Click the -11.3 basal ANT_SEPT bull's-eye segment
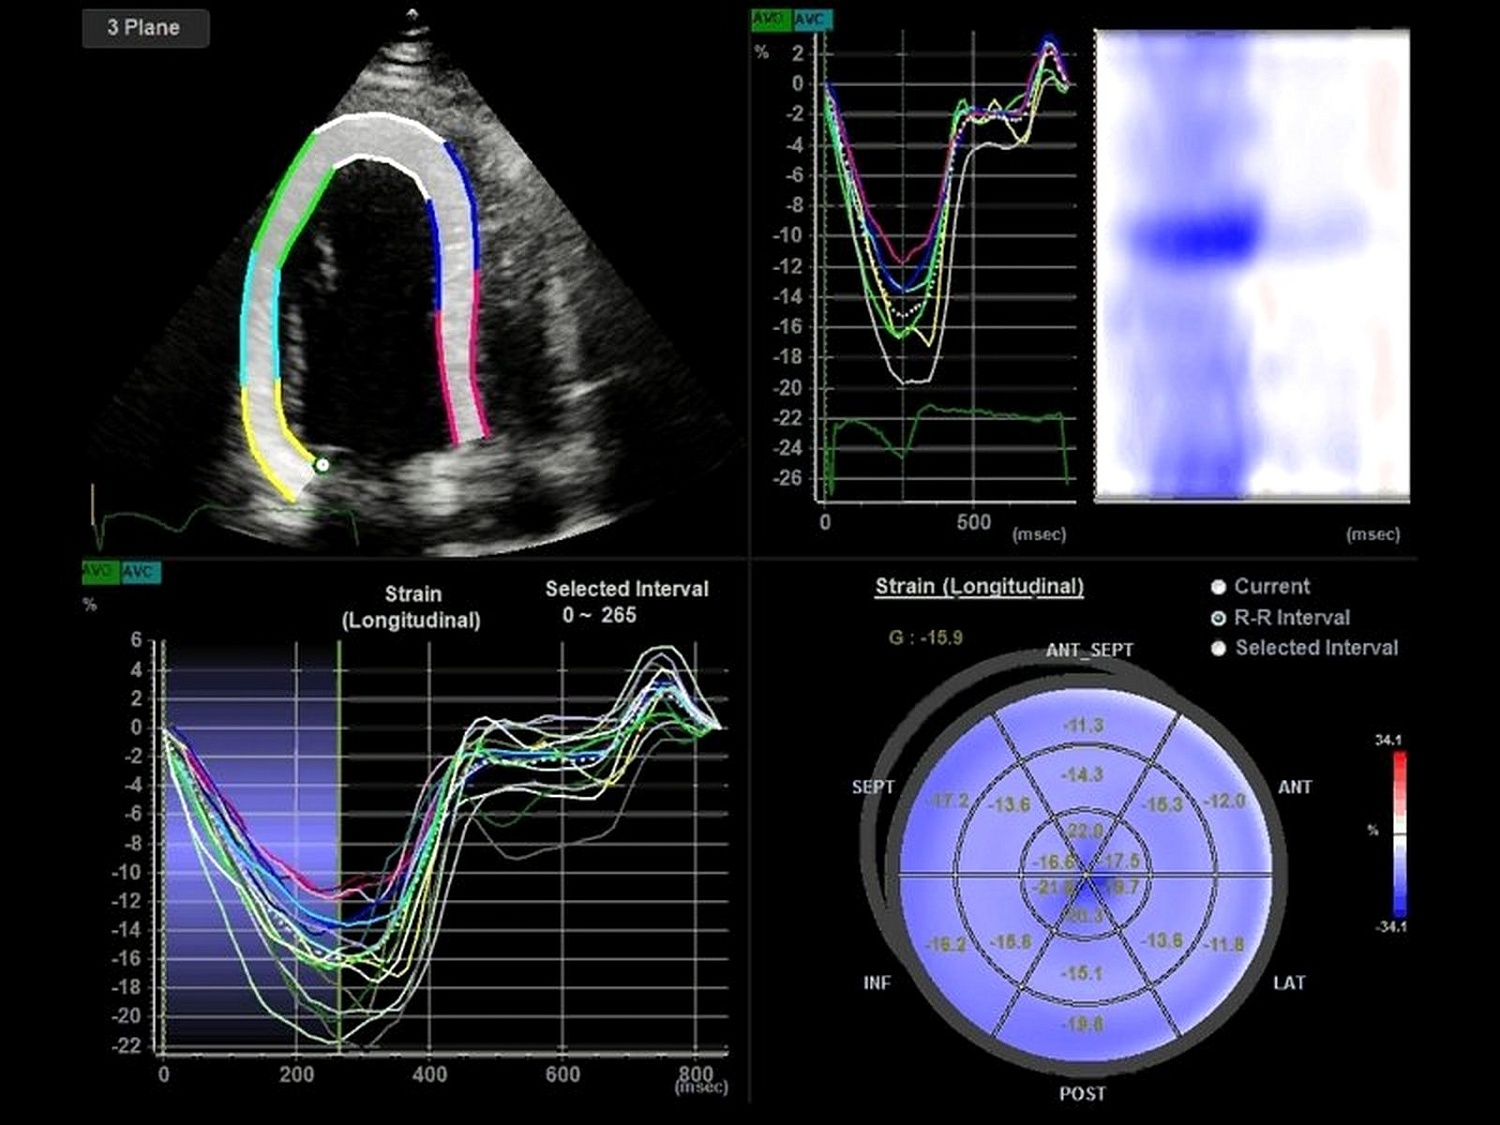The image size is (1500, 1125). (x=1084, y=725)
